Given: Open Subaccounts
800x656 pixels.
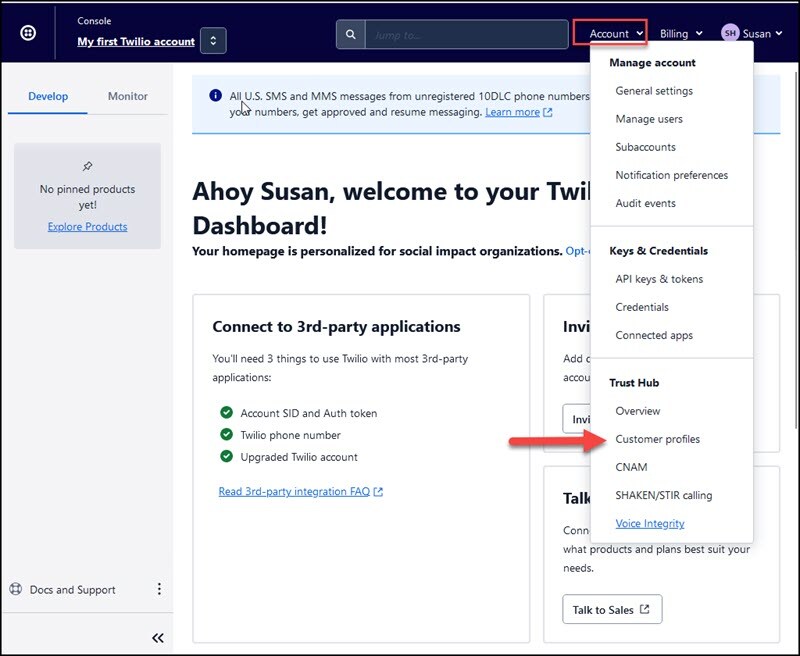Looking at the screenshot, I should (x=645, y=147).
